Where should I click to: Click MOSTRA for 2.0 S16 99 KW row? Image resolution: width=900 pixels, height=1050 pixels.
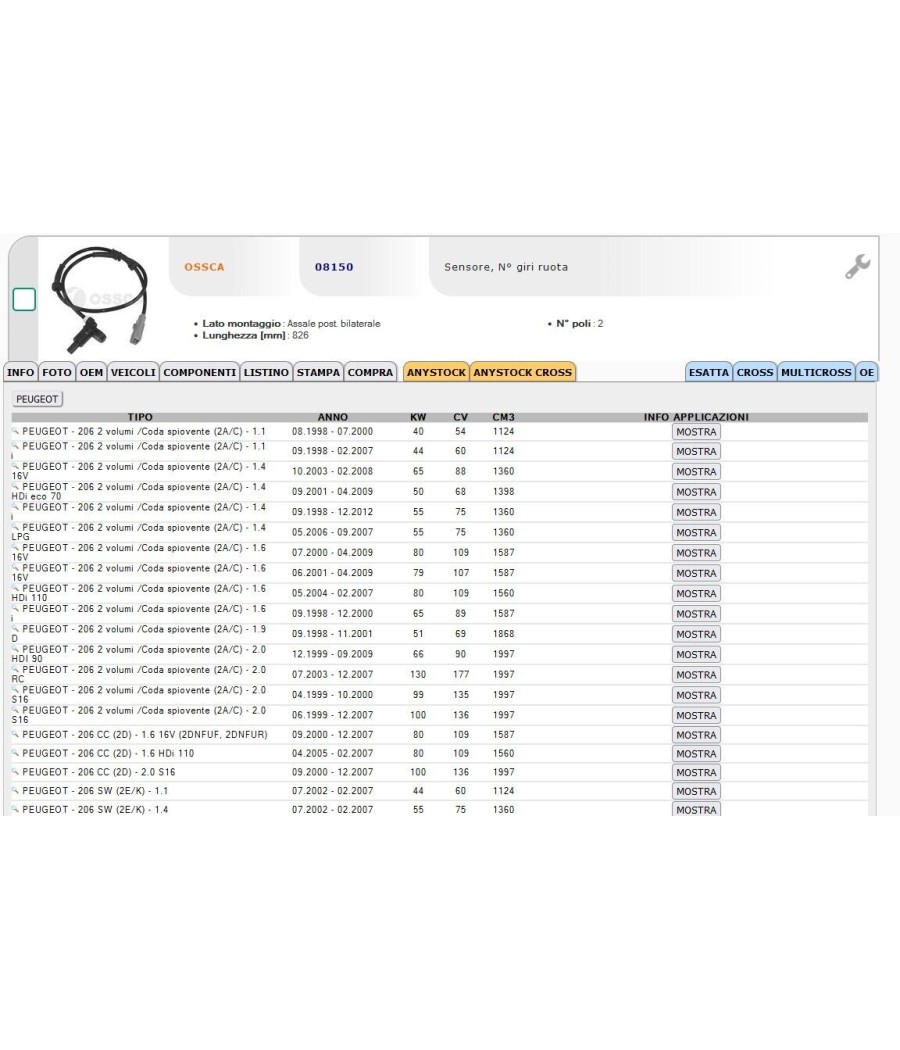pyautogui.click(x=696, y=695)
